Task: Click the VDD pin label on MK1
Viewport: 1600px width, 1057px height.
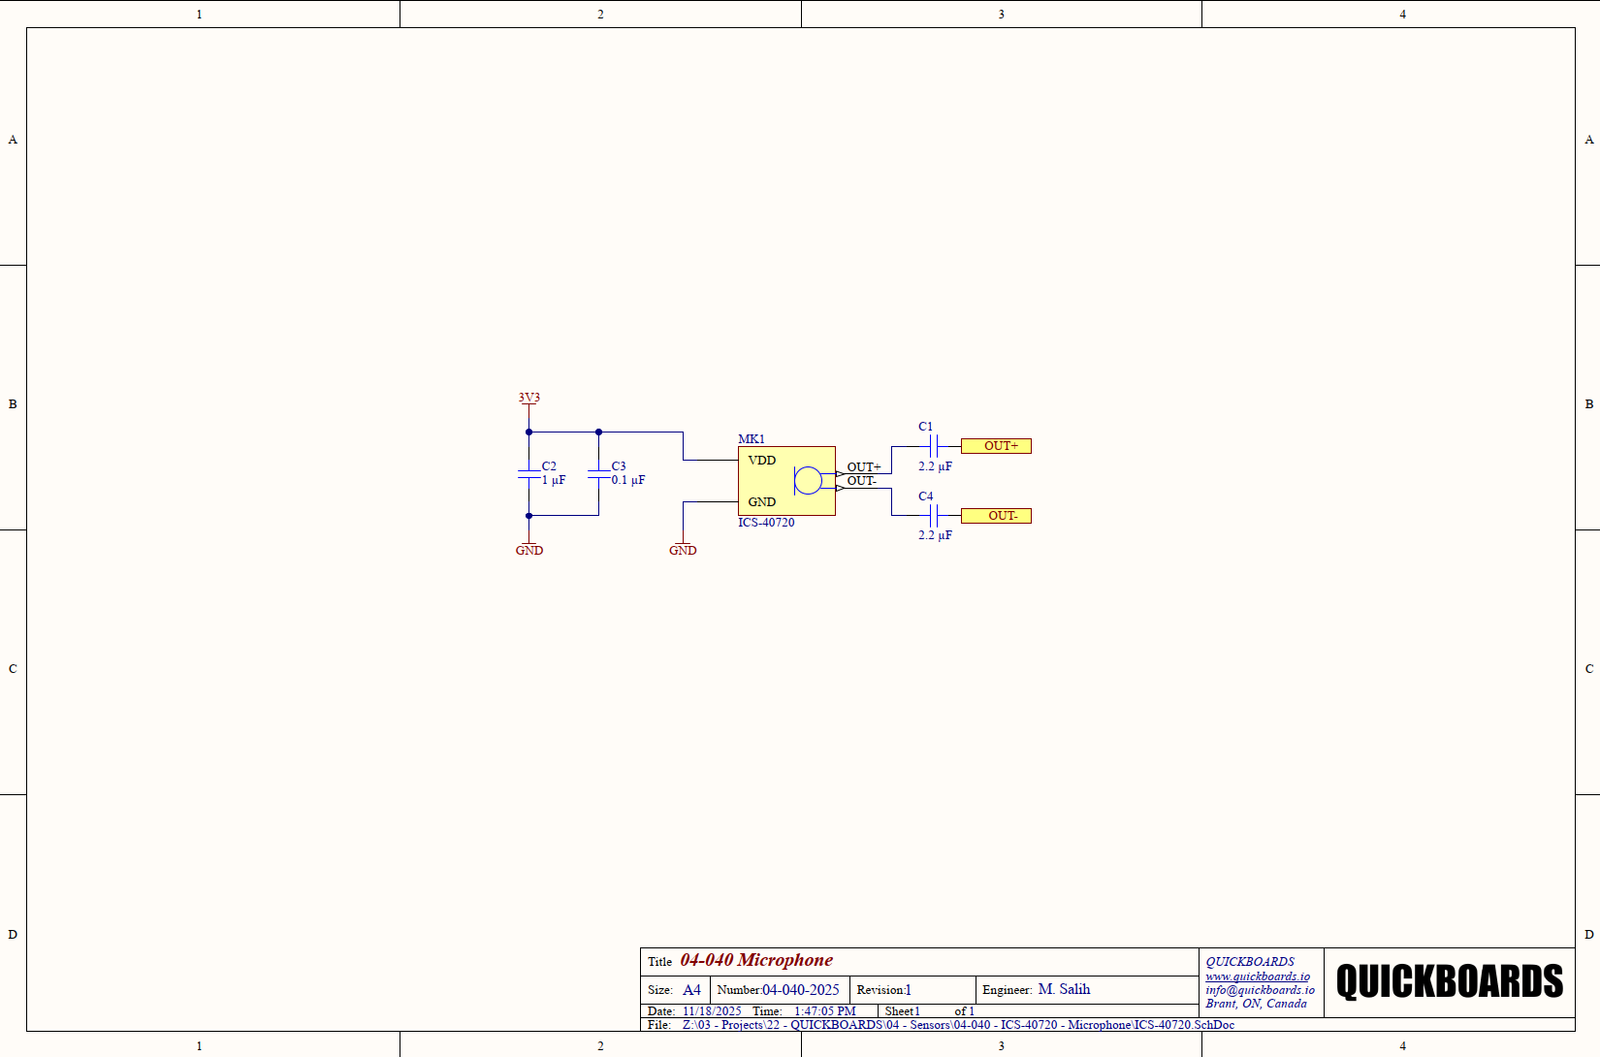Action: point(762,461)
